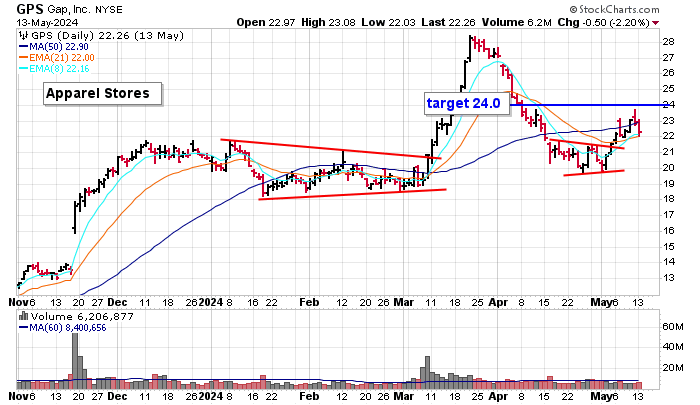Click the Low 22.03 value

pyautogui.click(x=388, y=22)
